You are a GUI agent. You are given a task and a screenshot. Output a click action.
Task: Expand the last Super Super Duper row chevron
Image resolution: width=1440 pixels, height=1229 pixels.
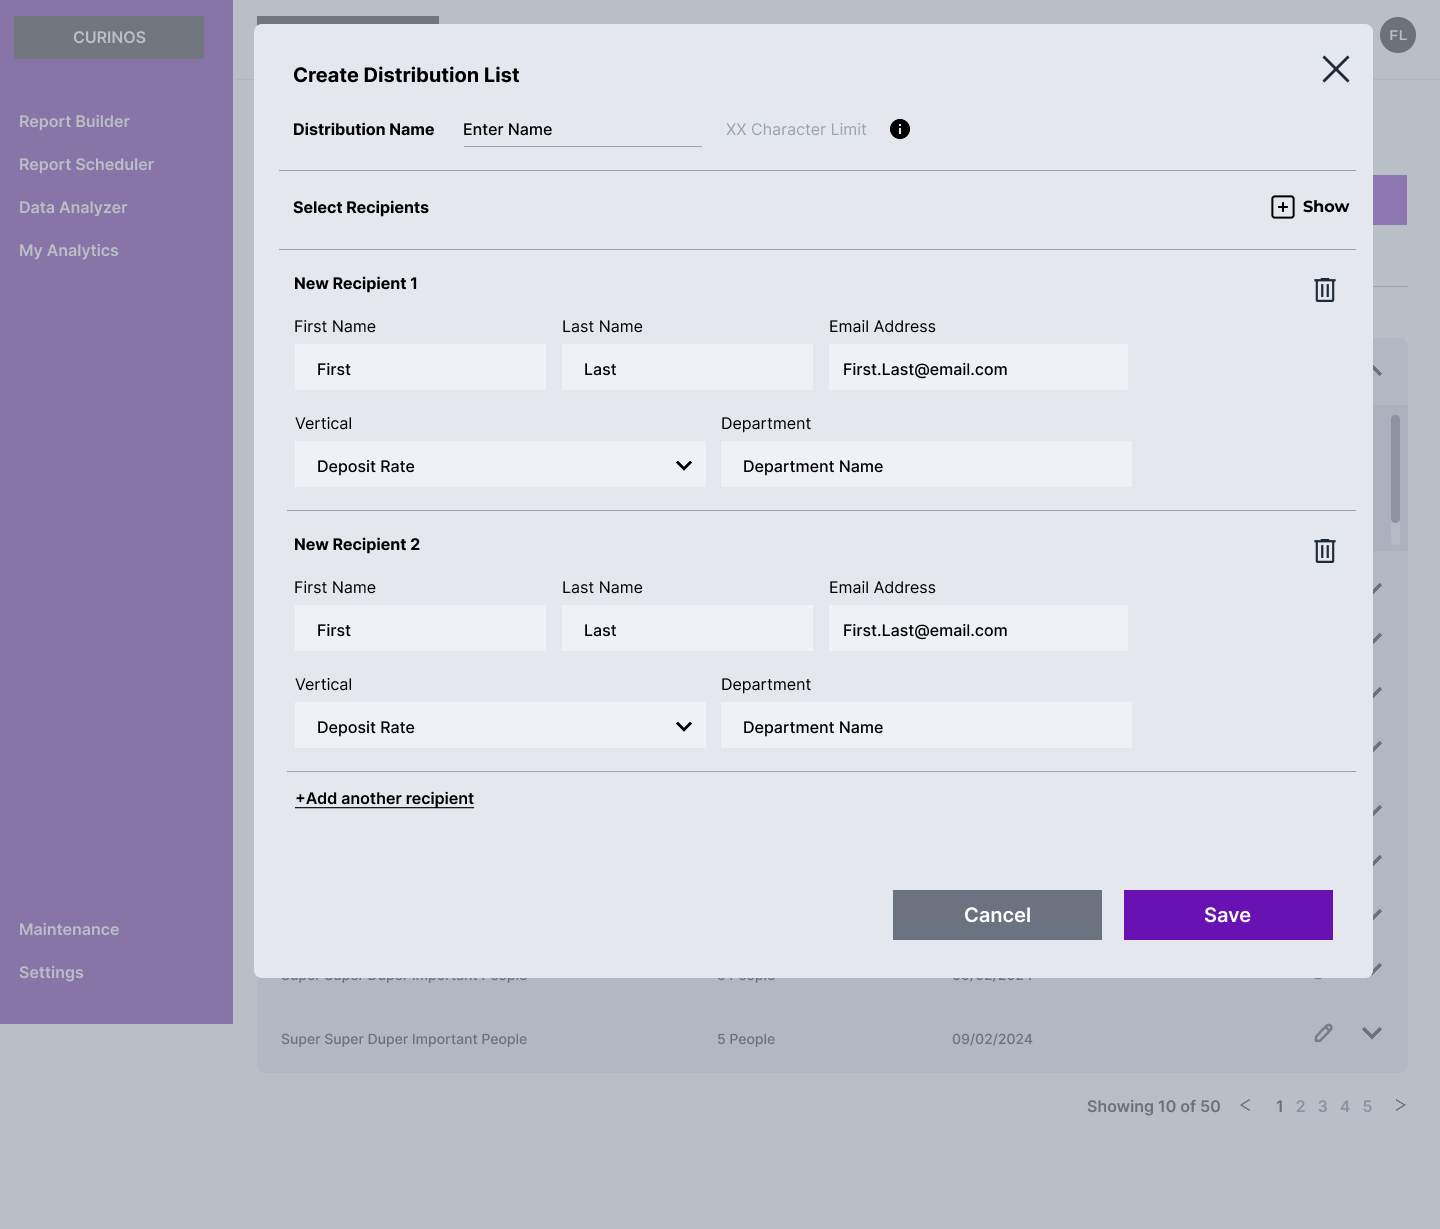click(x=1372, y=1033)
